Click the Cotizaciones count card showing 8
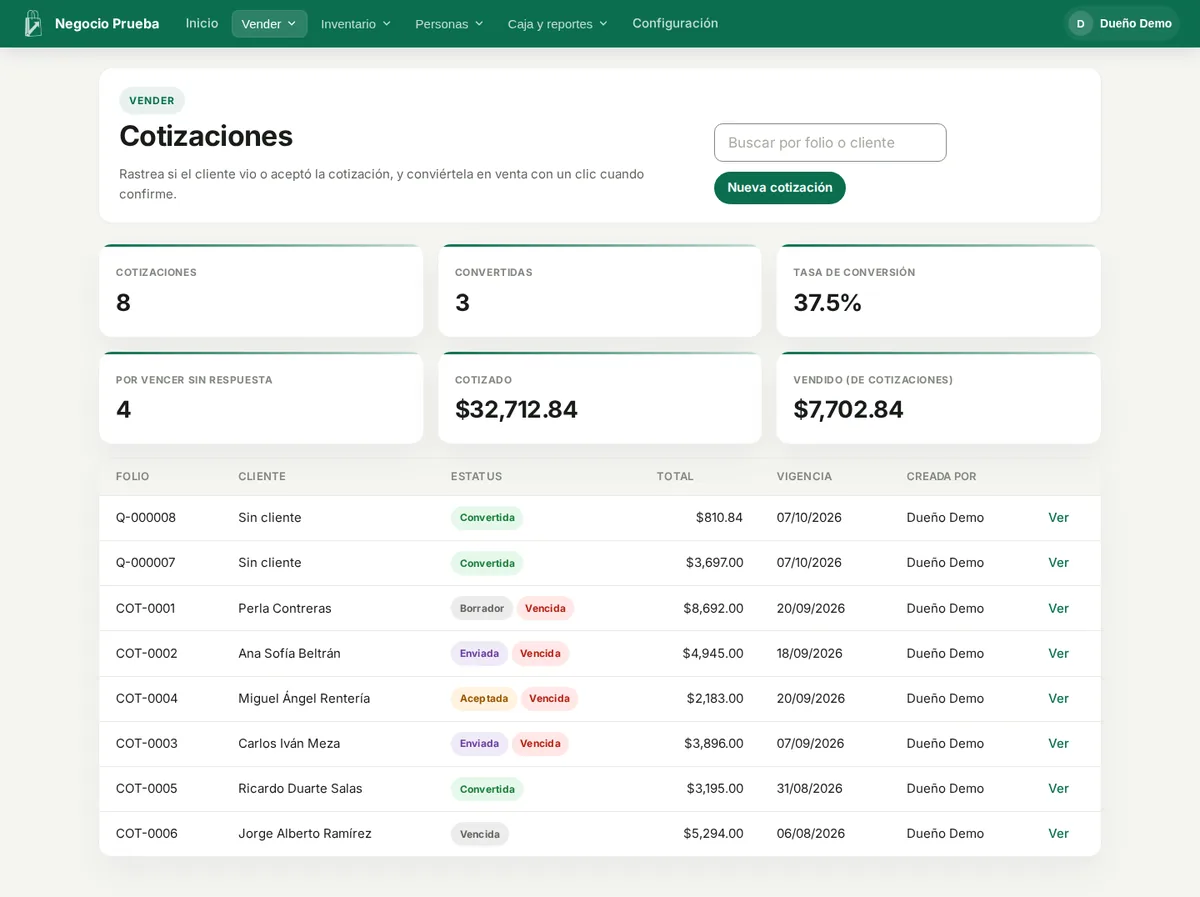The image size is (1200, 897). point(261,291)
